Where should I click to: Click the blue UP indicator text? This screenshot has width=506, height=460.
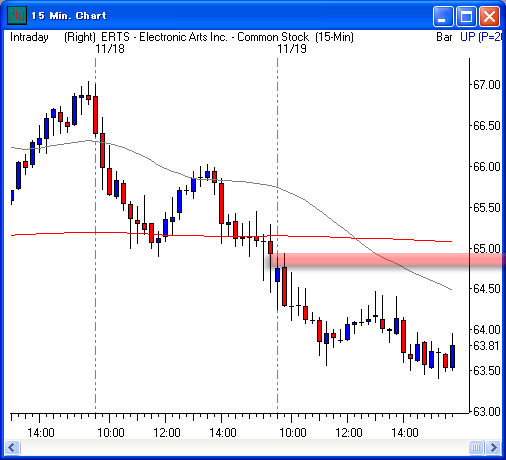[x=480, y=37]
